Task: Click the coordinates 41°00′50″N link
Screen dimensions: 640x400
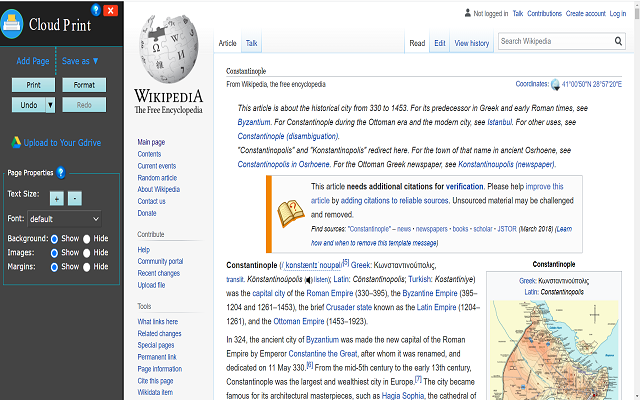Action: [x=592, y=84]
